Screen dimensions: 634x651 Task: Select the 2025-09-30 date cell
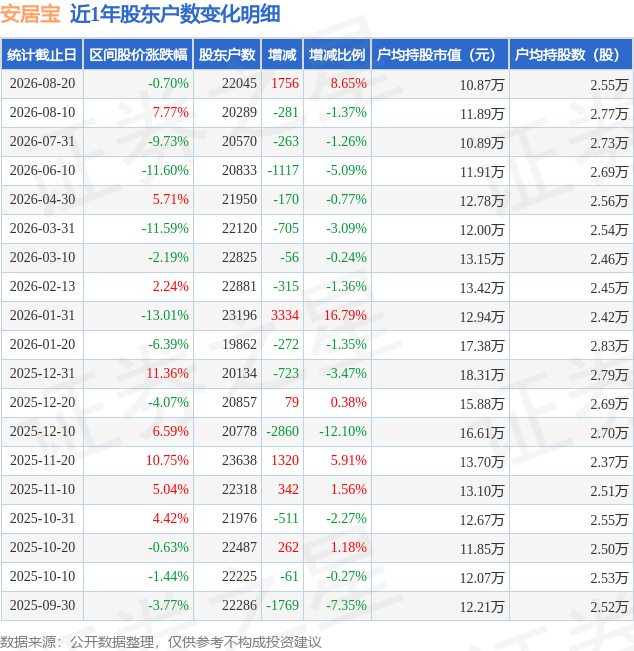[x=42, y=605]
